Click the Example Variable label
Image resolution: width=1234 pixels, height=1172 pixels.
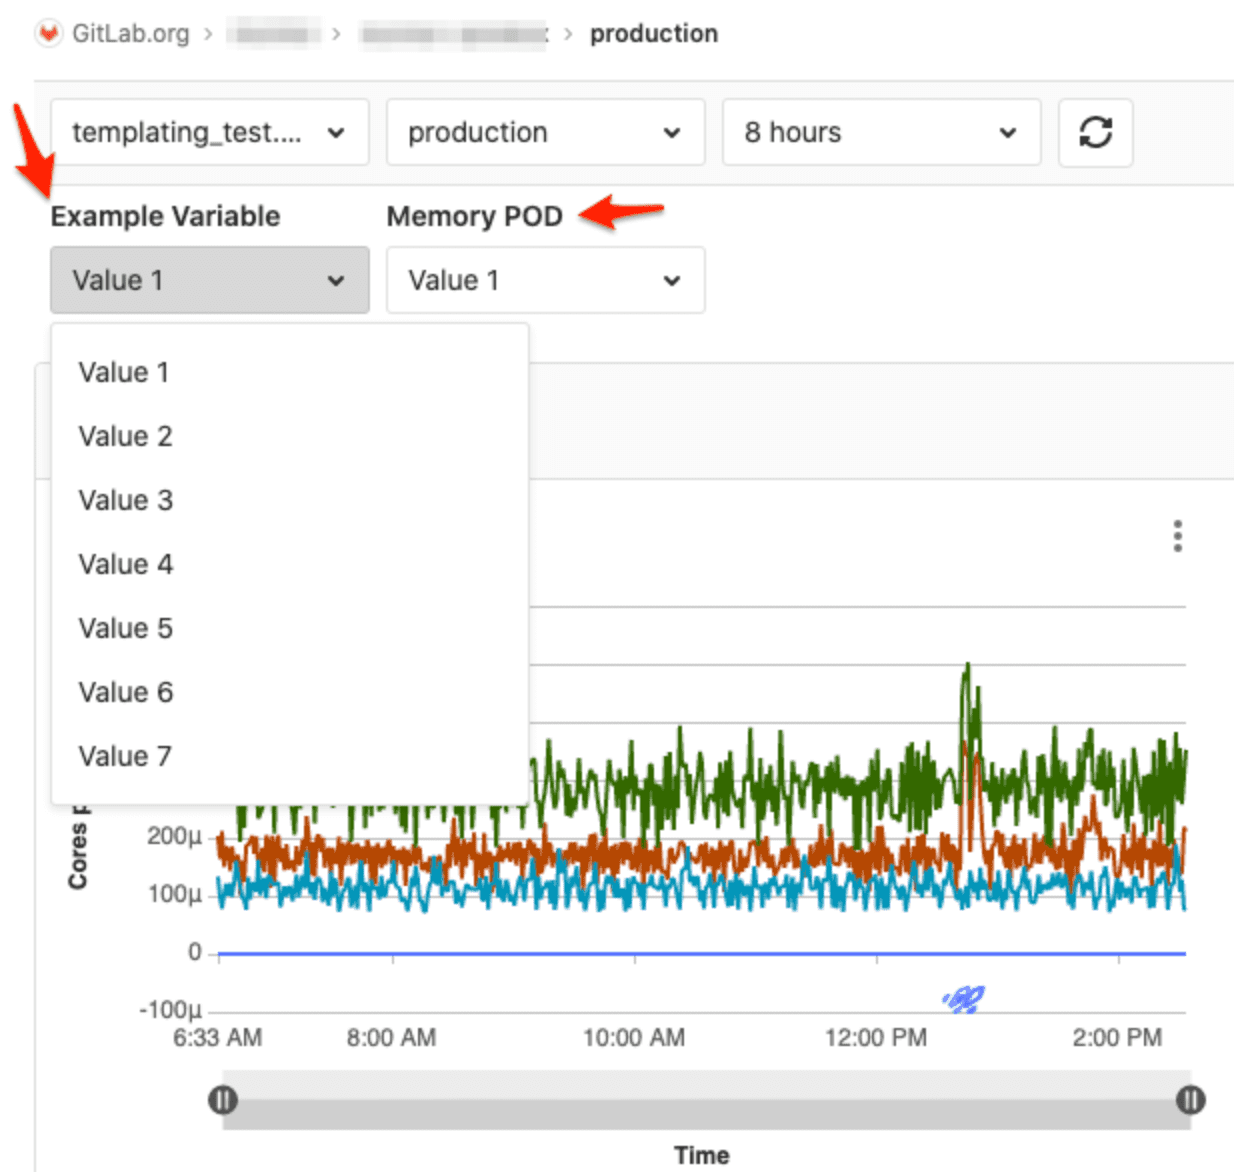click(x=165, y=216)
